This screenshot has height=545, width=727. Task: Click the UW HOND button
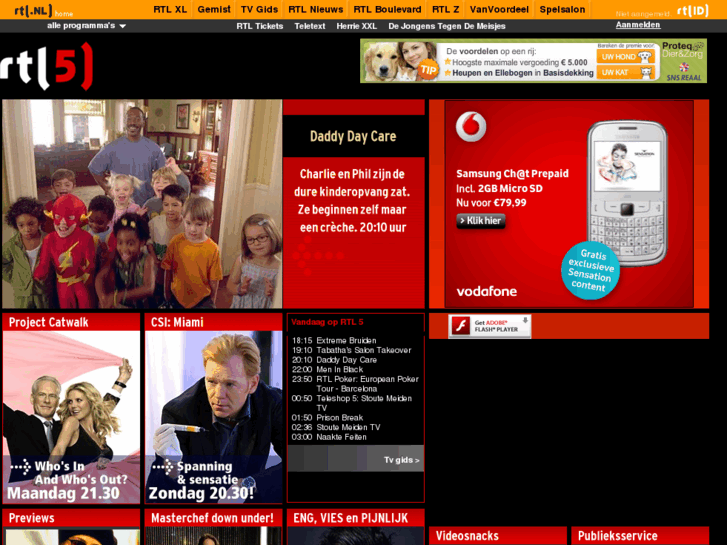click(x=625, y=57)
